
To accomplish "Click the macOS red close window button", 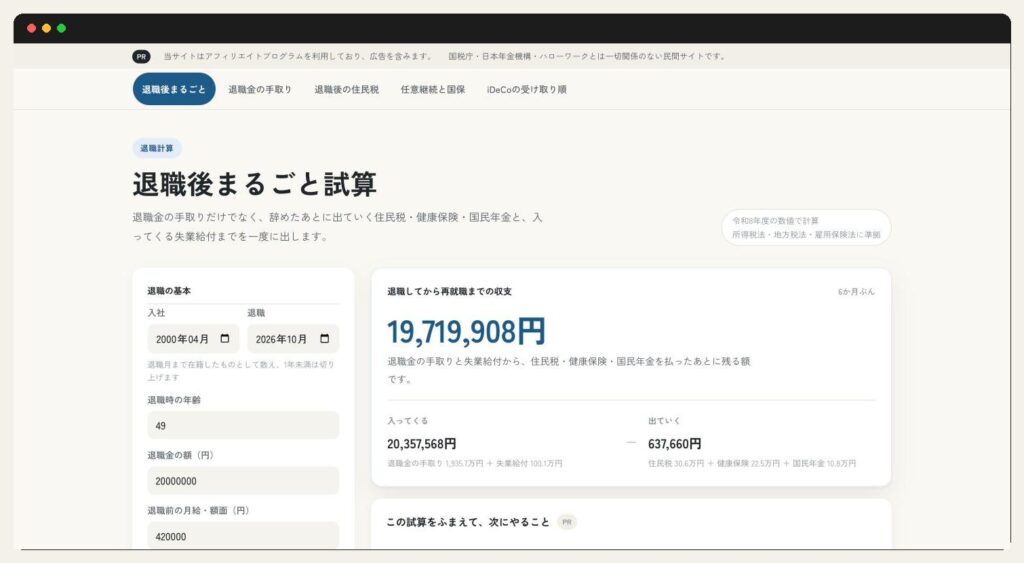I will point(31,28).
